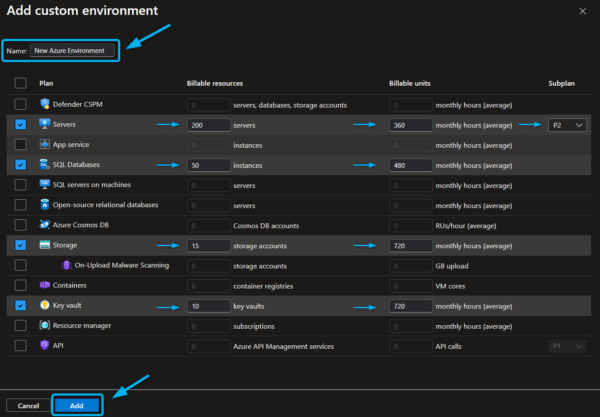Toggle the select-all plans header checkbox

(21, 83)
